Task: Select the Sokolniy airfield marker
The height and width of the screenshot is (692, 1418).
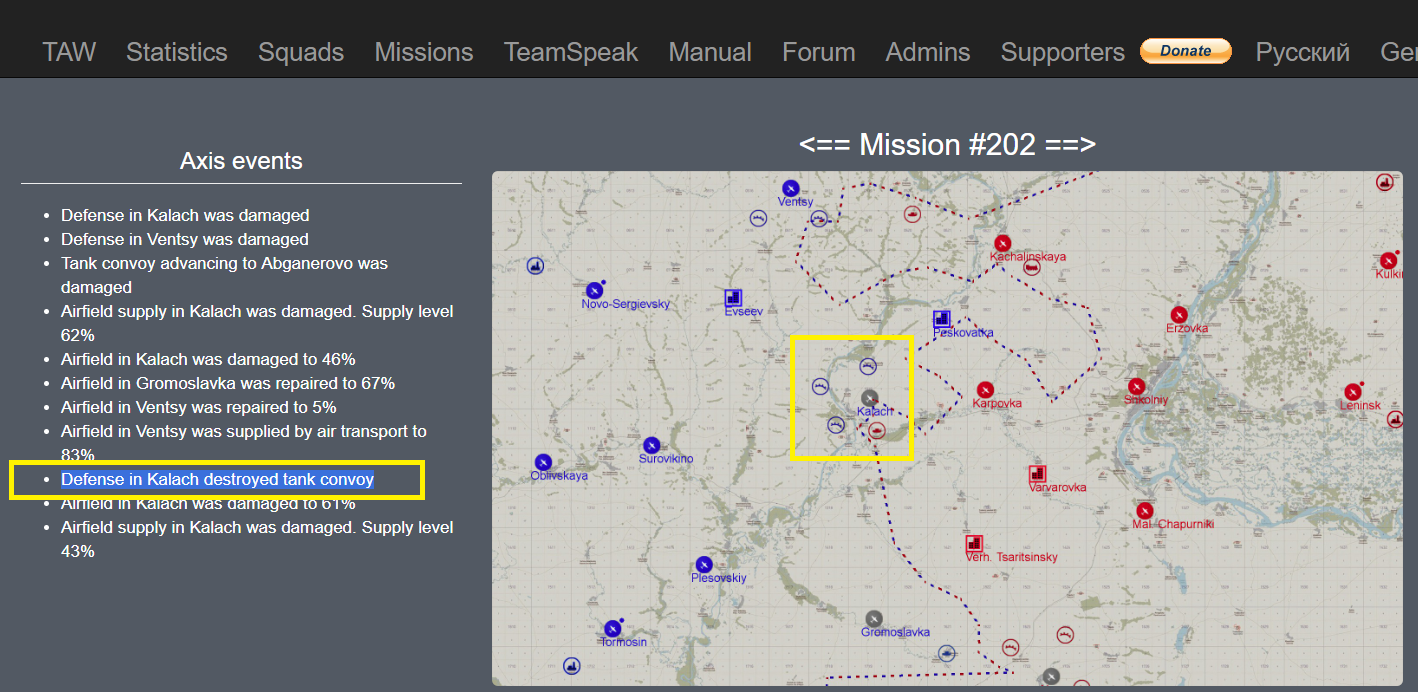Action: click(x=1136, y=387)
